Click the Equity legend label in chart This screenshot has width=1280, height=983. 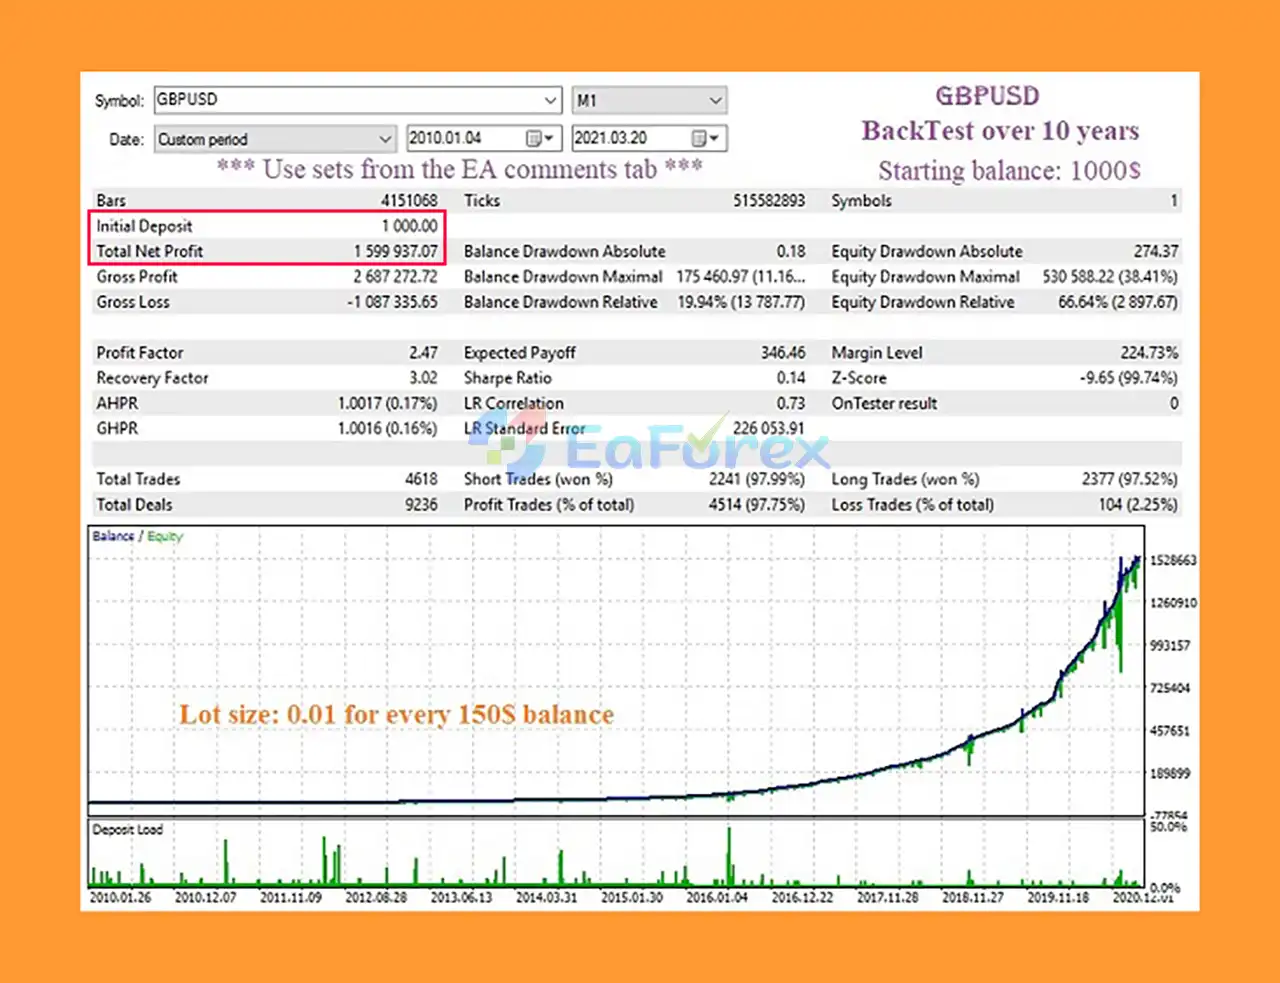[x=165, y=536]
